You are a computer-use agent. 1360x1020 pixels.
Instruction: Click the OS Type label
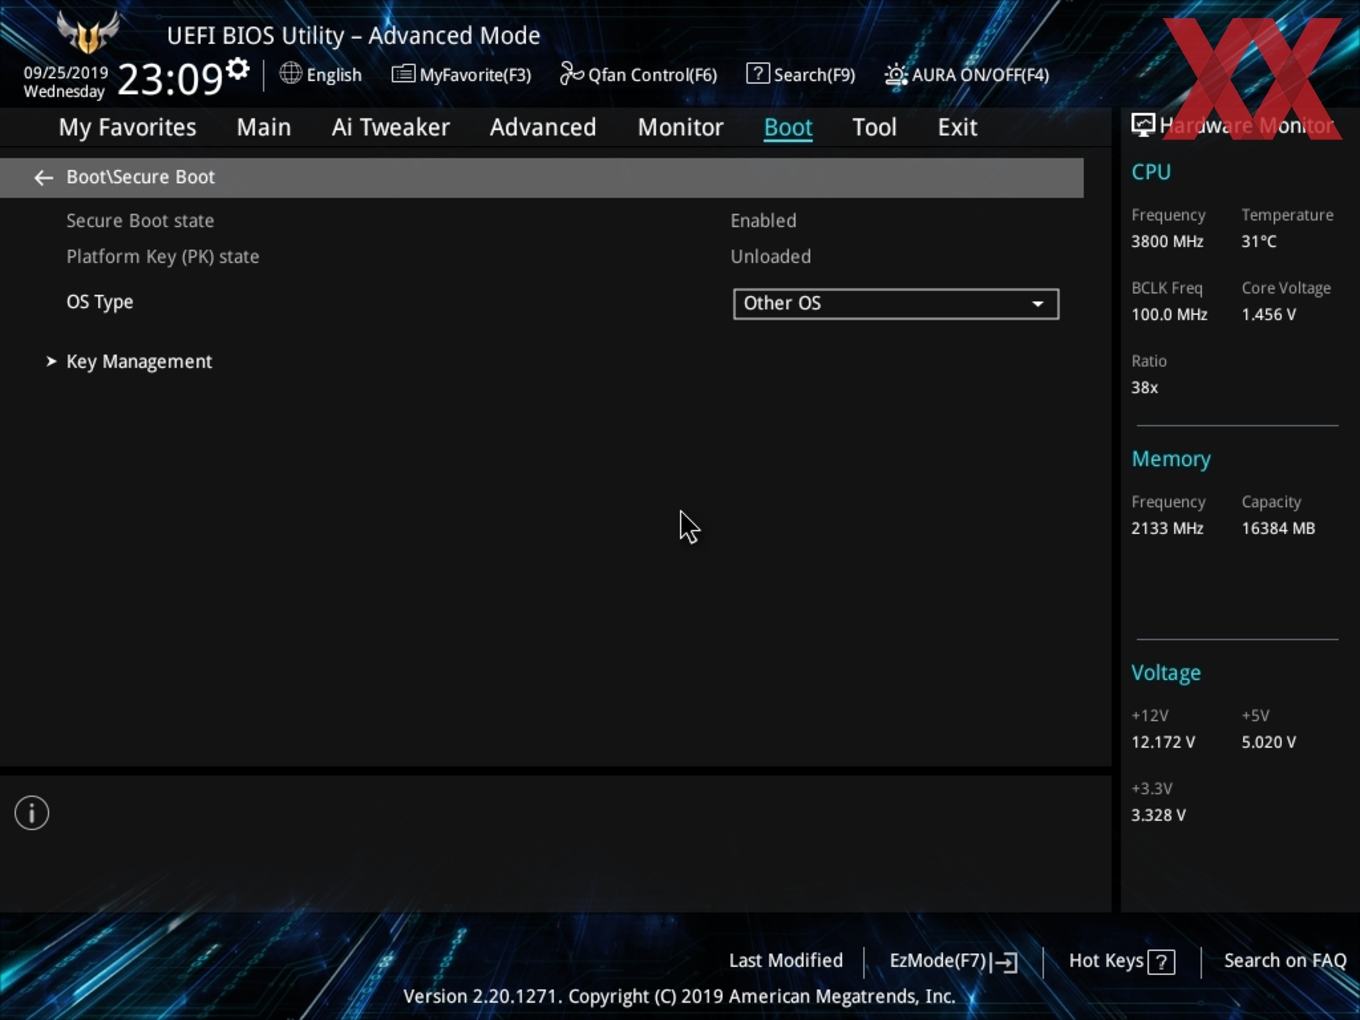(100, 302)
